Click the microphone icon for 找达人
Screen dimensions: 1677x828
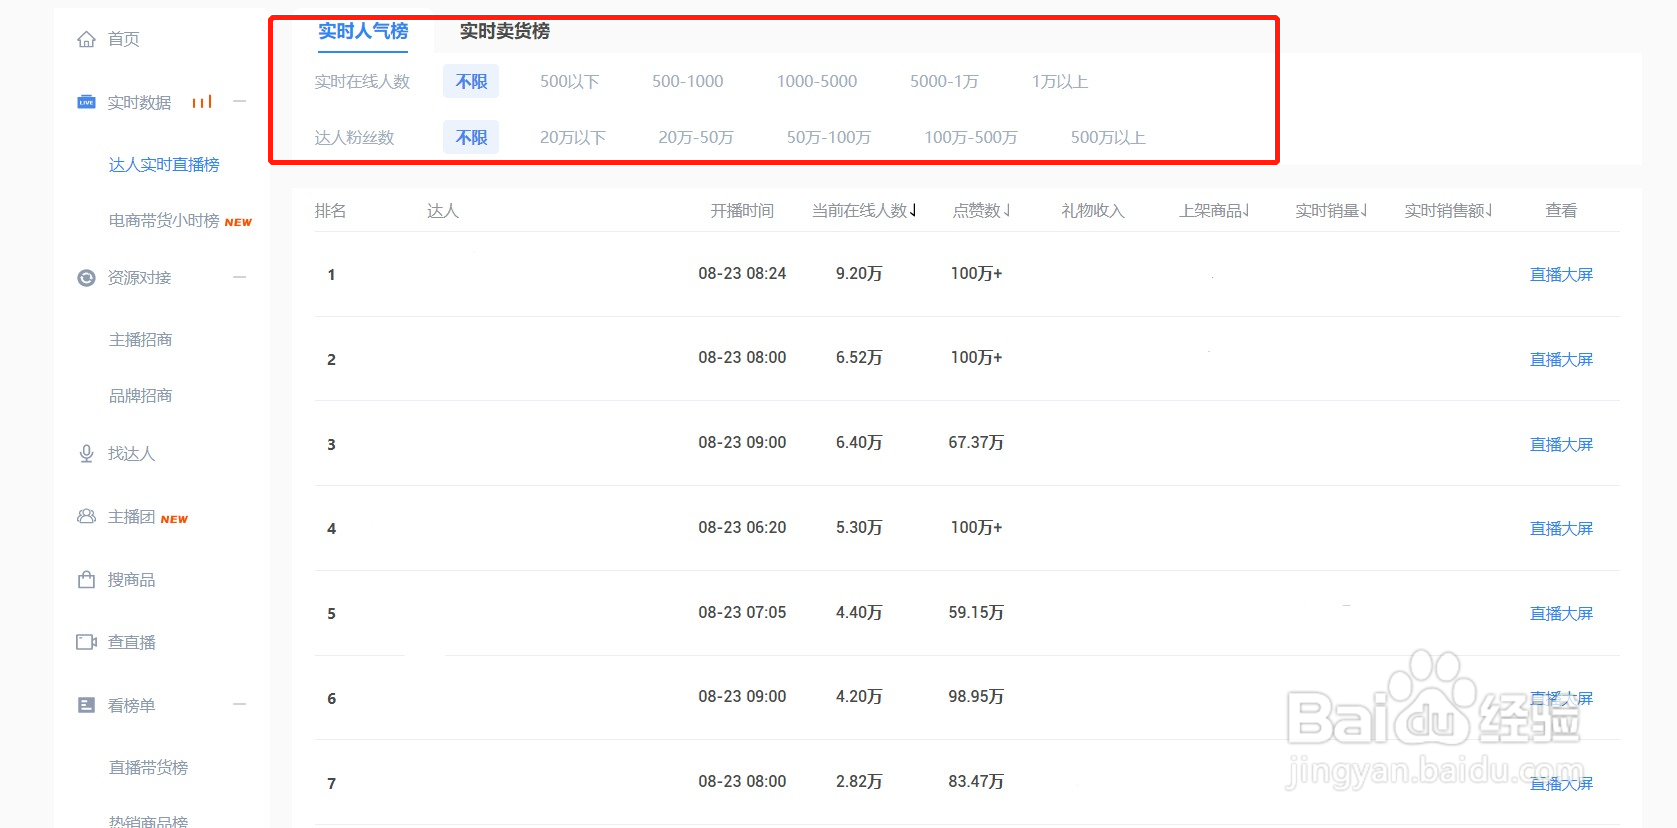87,454
